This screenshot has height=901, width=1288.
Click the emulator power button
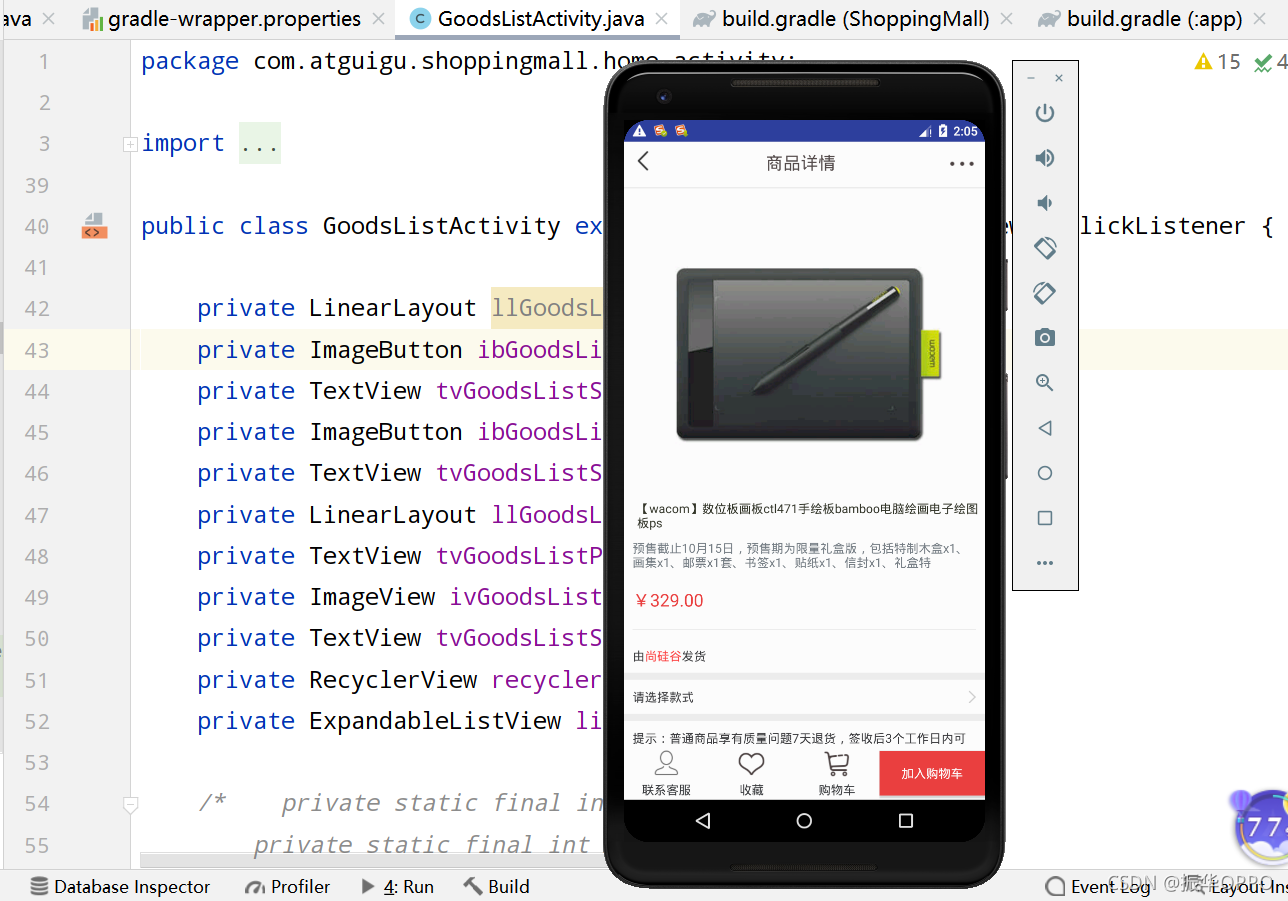[1045, 113]
